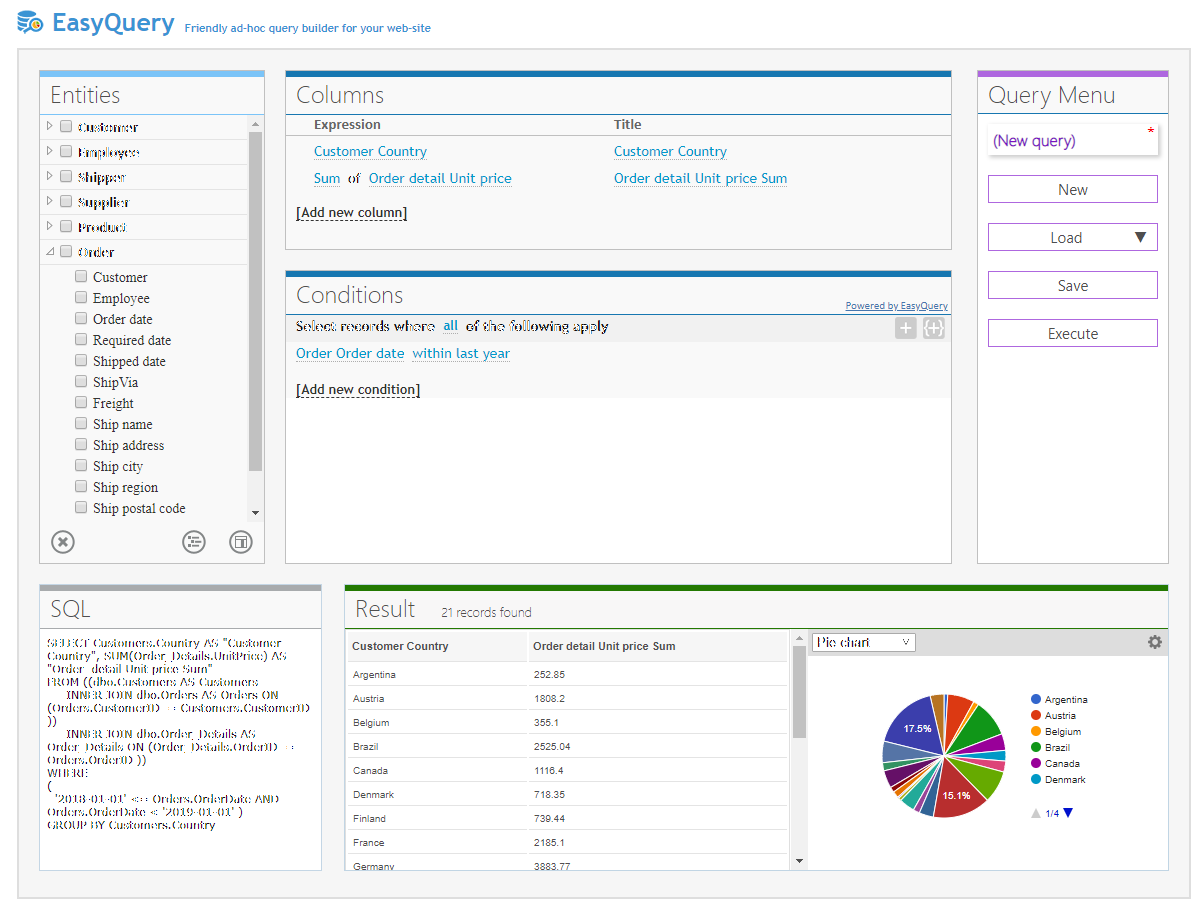
Task: Click the EasyQuery database logo icon
Action: (30, 22)
